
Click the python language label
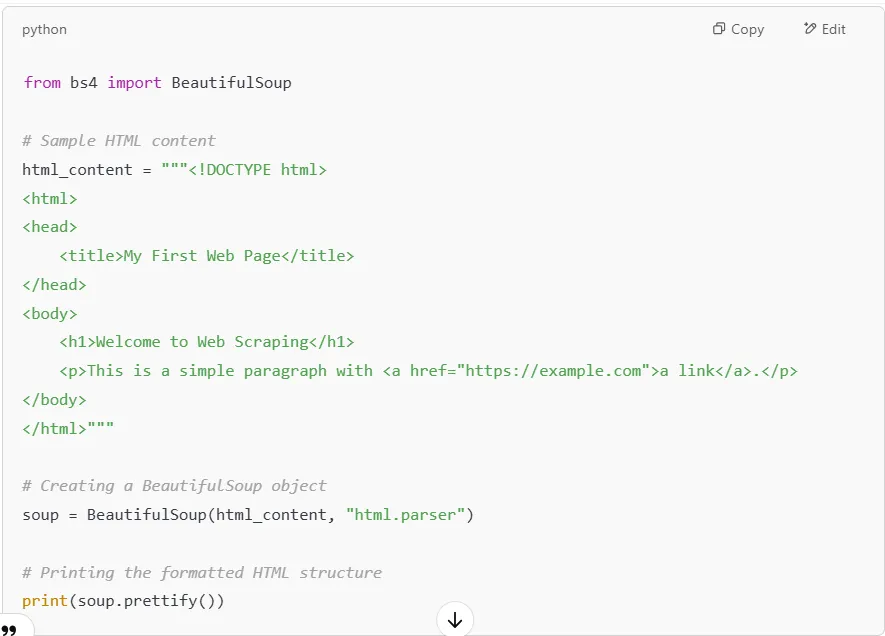44,30
